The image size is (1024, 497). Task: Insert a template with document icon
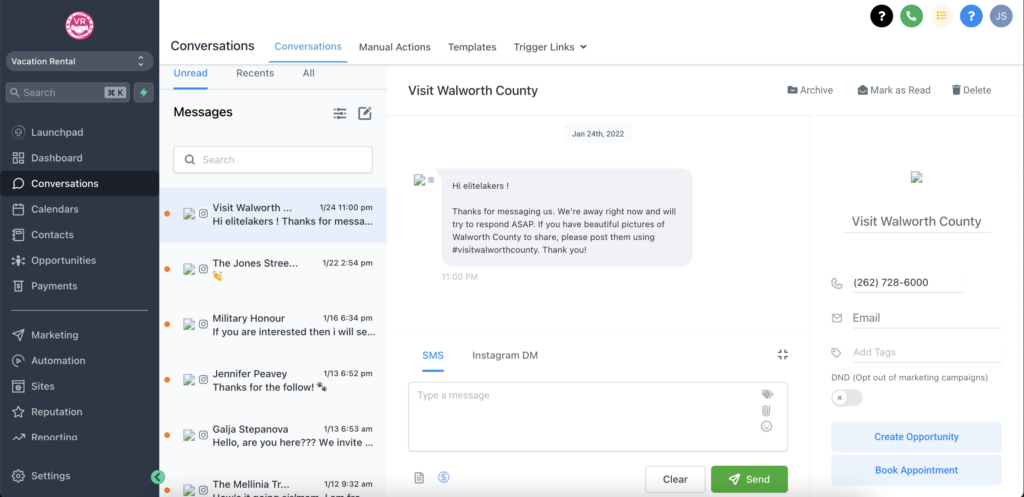419,478
